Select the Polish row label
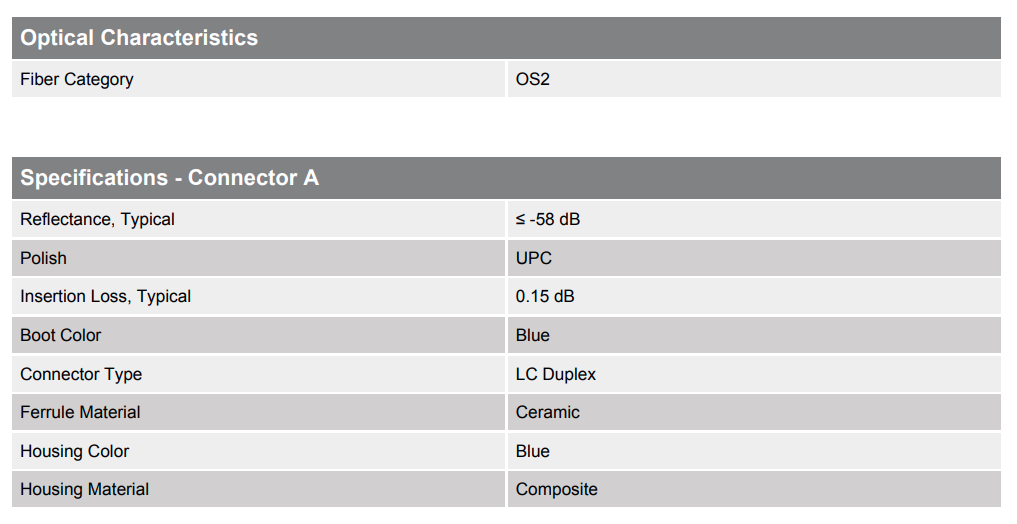Image resolution: width=1017 pixels, height=524 pixels. pyautogui.click(x=43, y=258)
